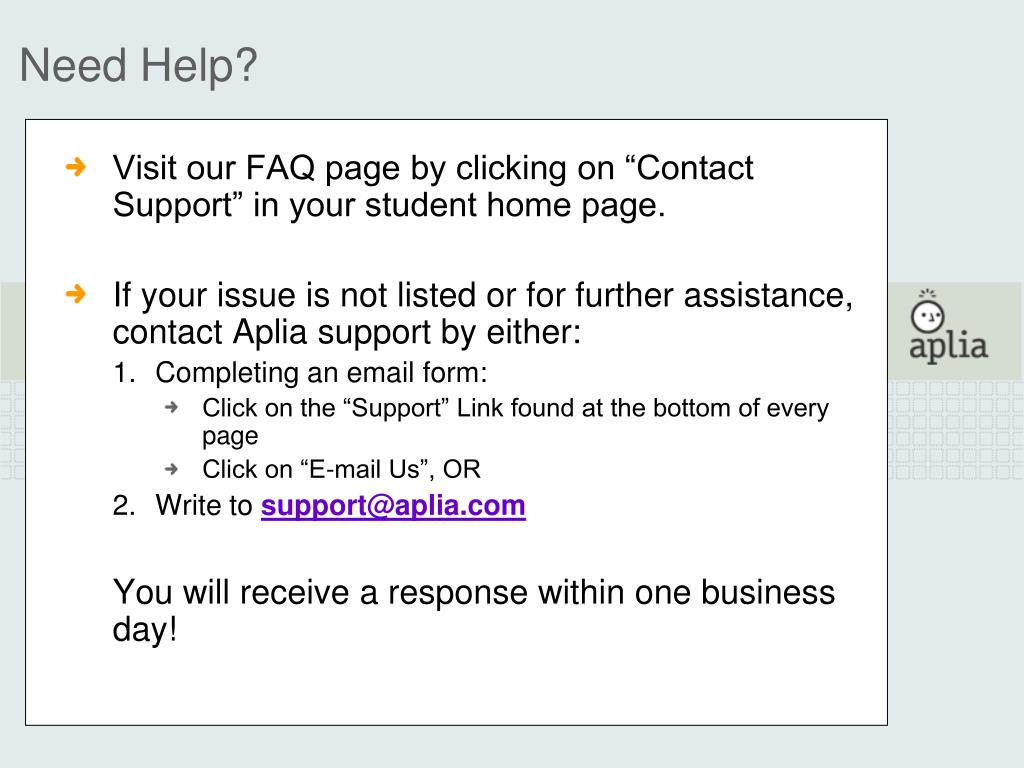
Task: Click the quoted Contact Support phrase
Action: pos(434,187)
